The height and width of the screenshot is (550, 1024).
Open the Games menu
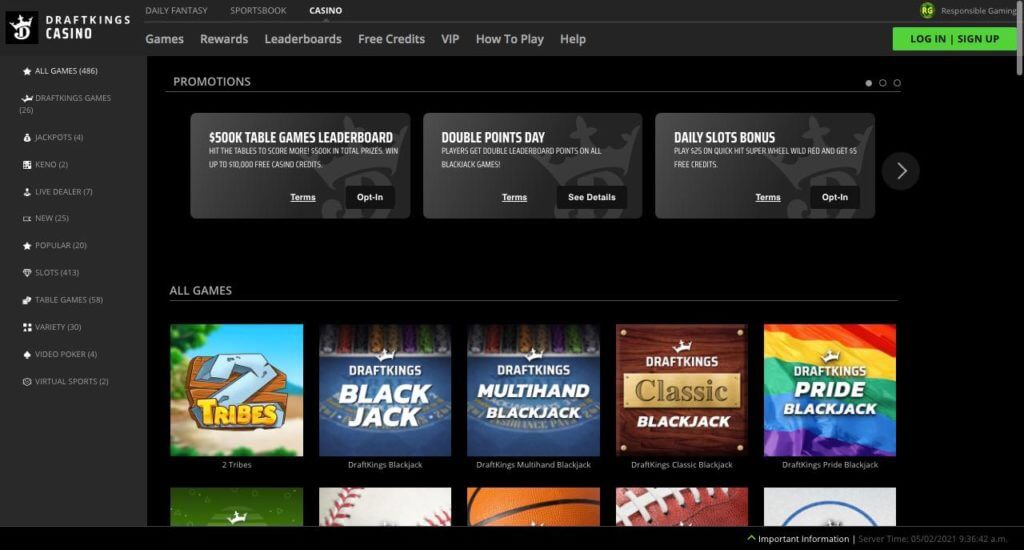click(165, 39)
